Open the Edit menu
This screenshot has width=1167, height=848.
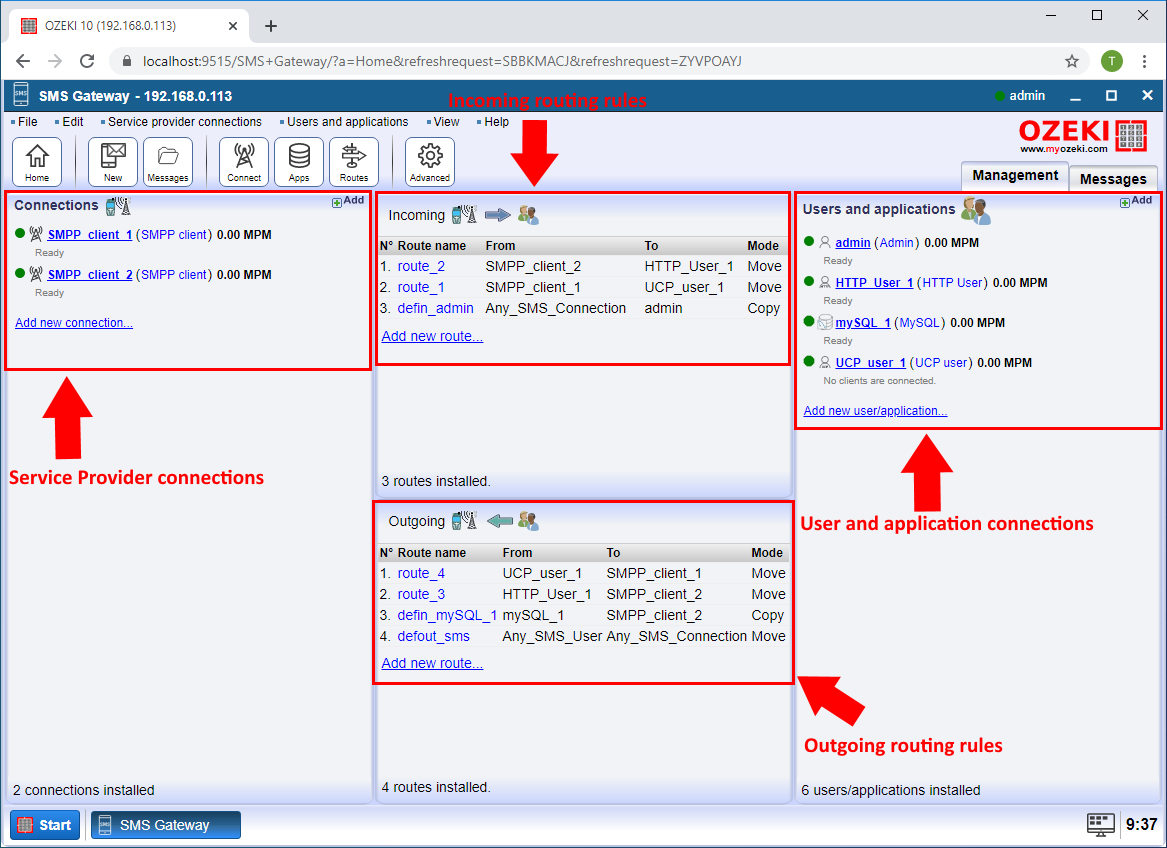[73, 122]
